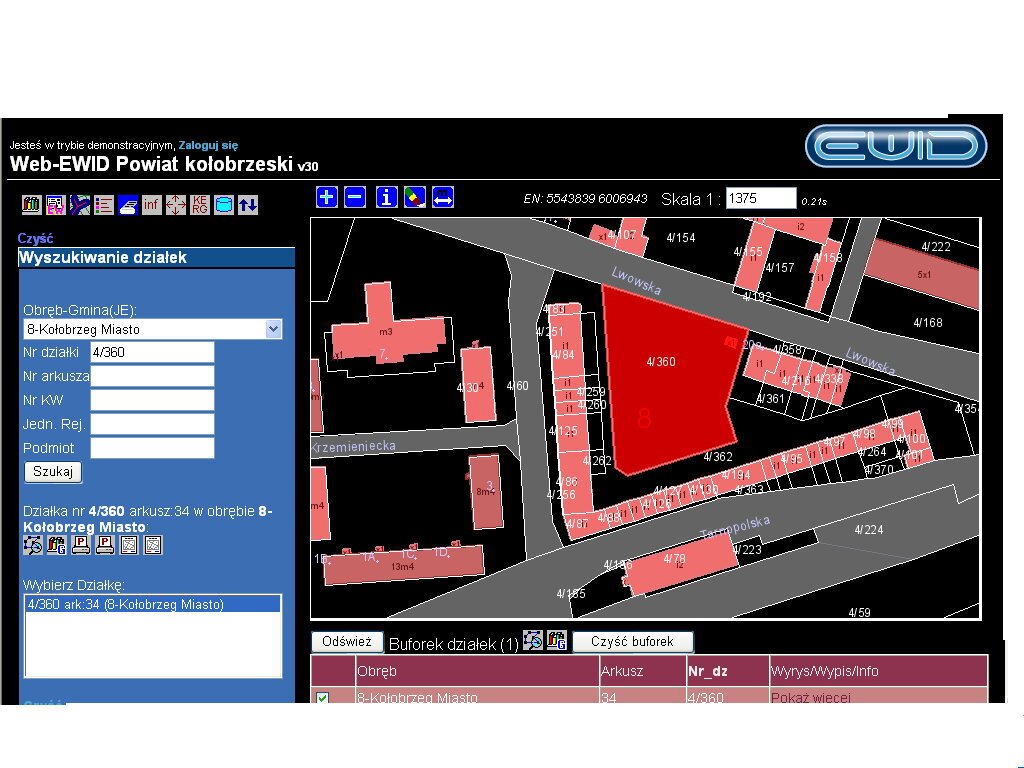The height and width of the screenshot is (768, 1024).
Task: Click the EWID logo
Action: [896, 146]
